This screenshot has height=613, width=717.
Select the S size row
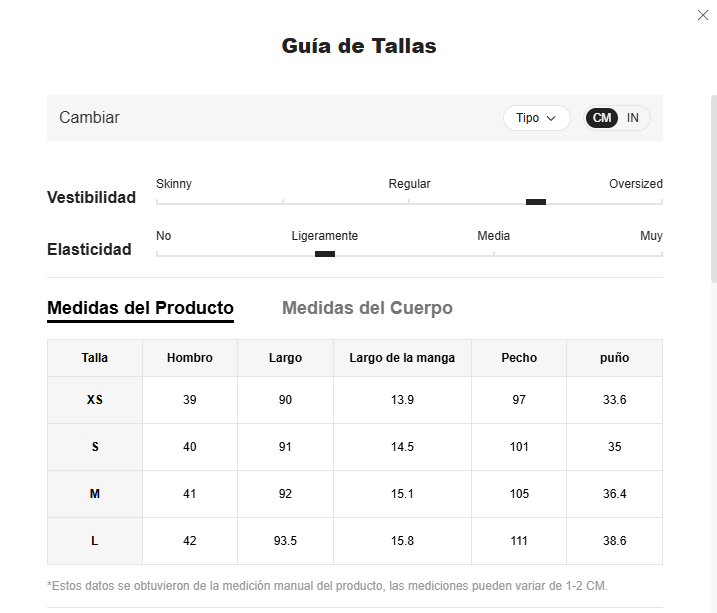[x=355, y=447]
